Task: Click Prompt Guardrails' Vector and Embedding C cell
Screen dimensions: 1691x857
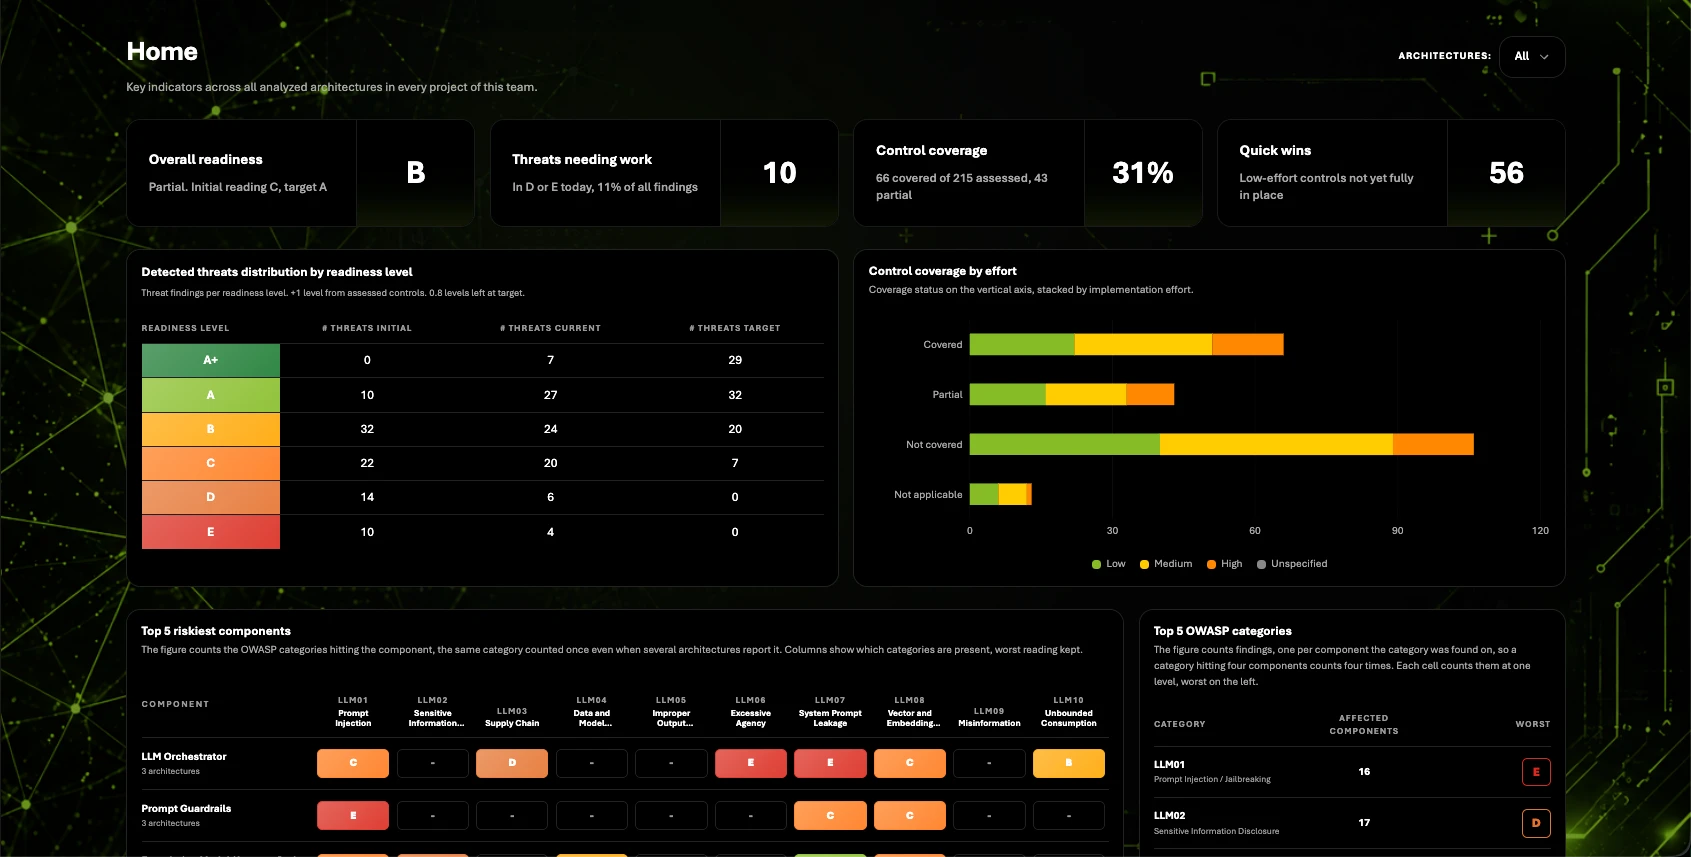Action: (x=910, y=815)
